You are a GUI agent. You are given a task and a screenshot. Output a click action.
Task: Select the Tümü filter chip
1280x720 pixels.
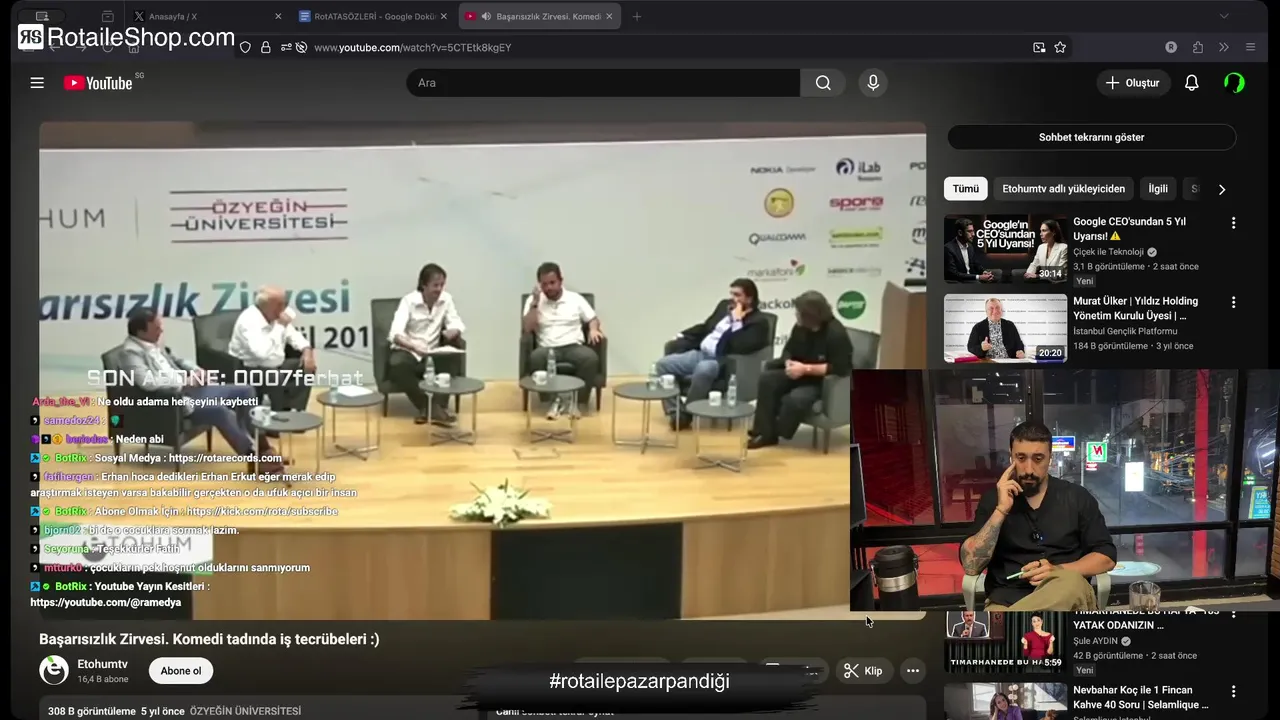tap(965, 189)
